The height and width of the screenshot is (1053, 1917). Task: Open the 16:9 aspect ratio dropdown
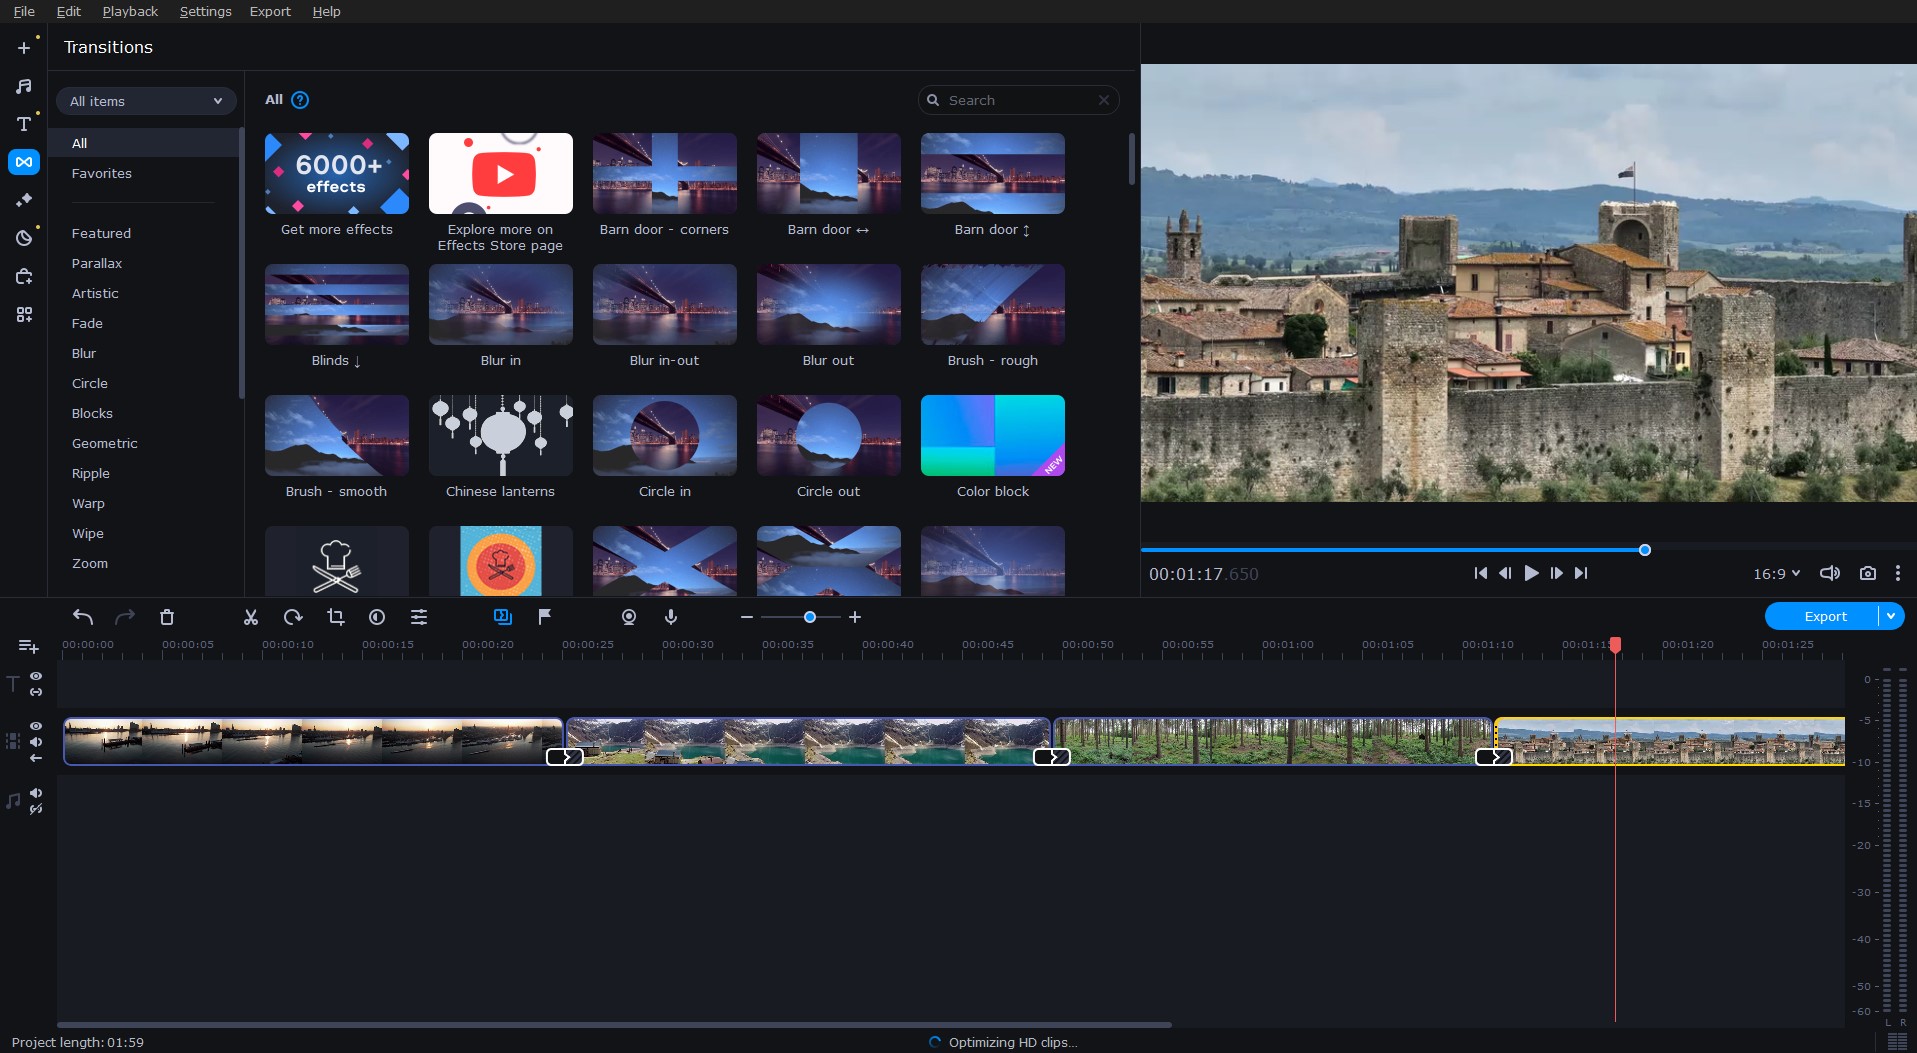(x=1776, y=573)
